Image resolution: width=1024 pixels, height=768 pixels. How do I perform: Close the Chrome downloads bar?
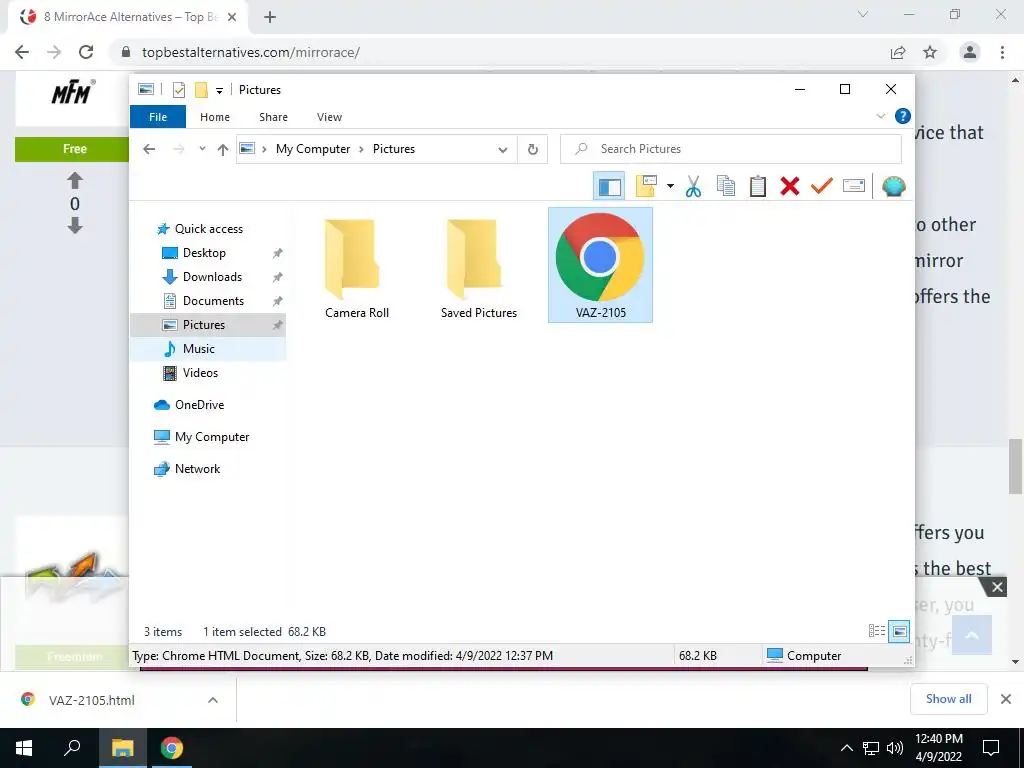1006,699
